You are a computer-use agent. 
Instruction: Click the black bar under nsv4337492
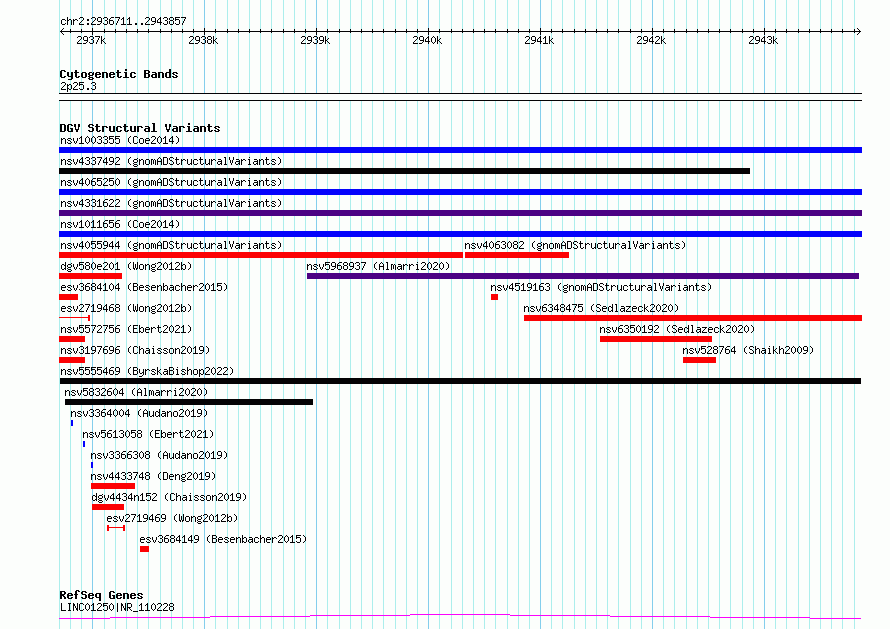coord(405,171)
